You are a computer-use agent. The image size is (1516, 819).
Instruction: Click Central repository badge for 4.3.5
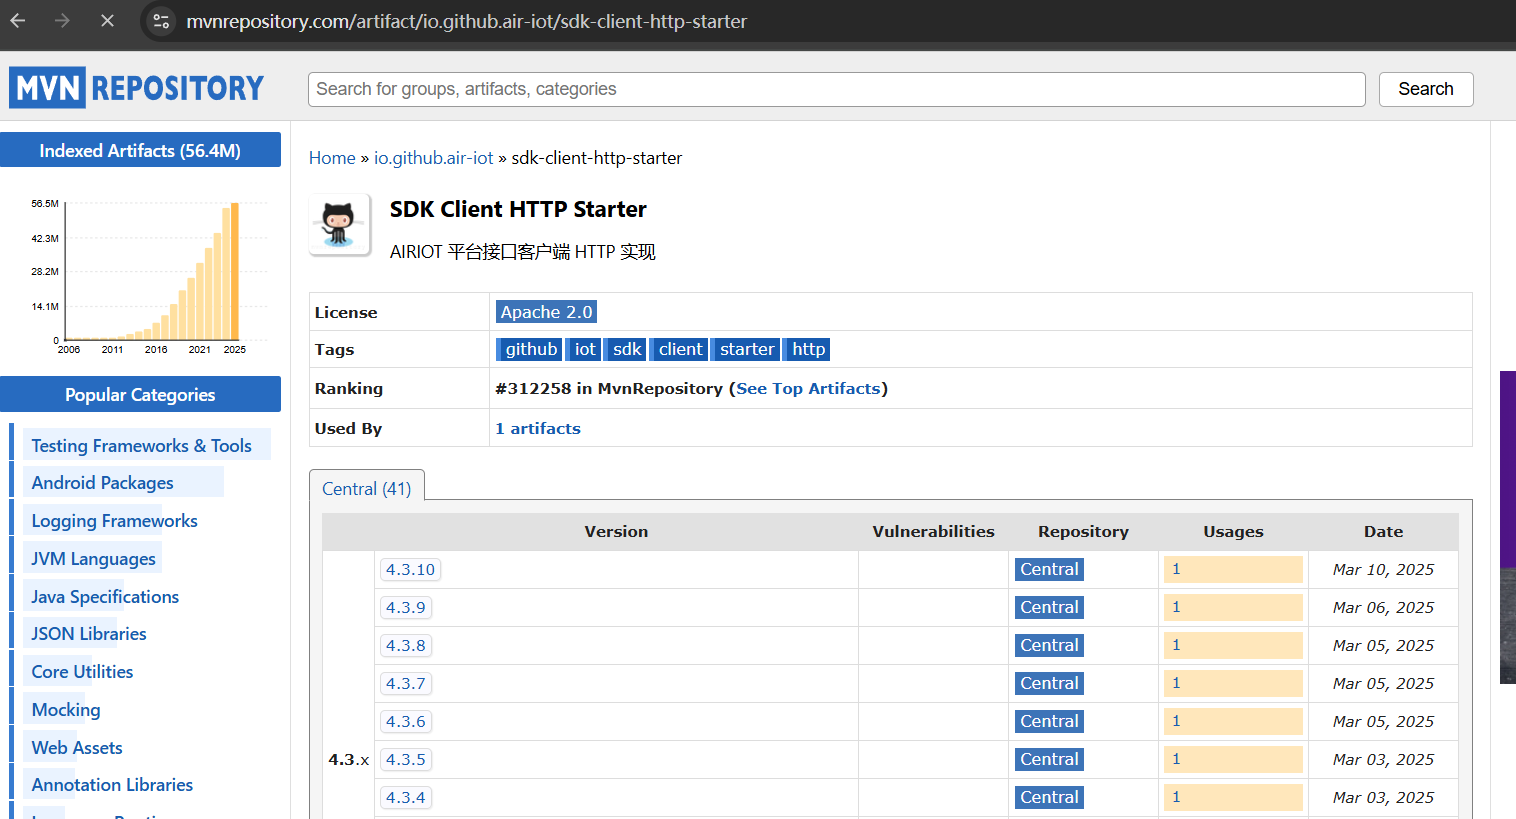click(1049, 759)
